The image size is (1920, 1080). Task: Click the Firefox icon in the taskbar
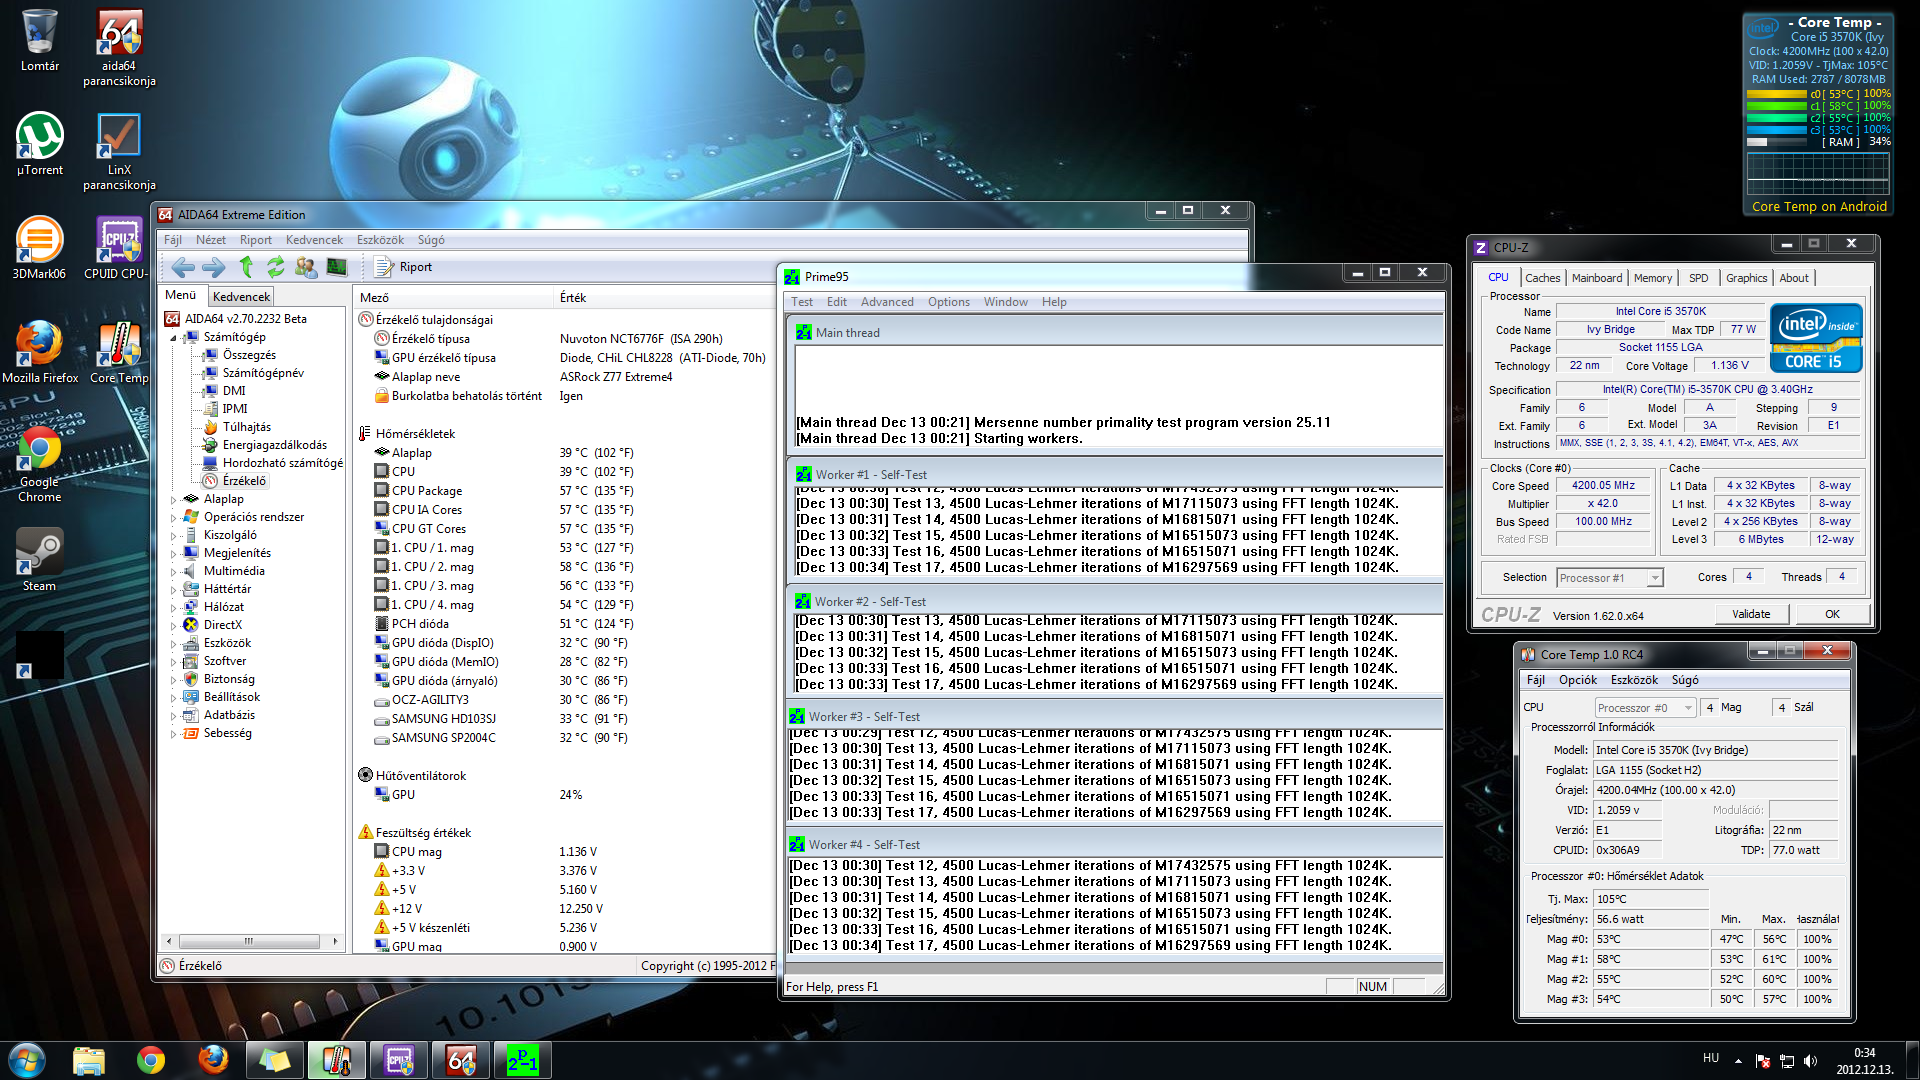213,1060
